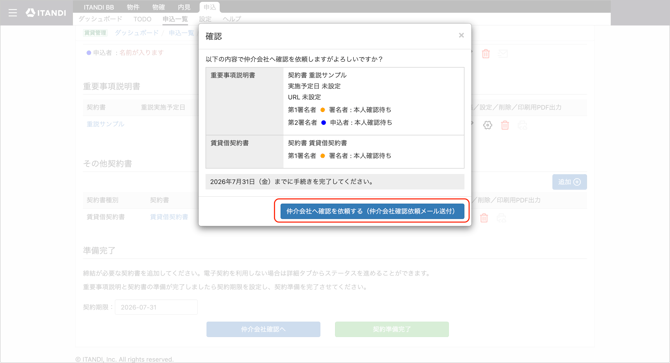Screen dimensions: 670x363
Task: Open ヘルプ in the sub navigation
Action: (232, 19)
